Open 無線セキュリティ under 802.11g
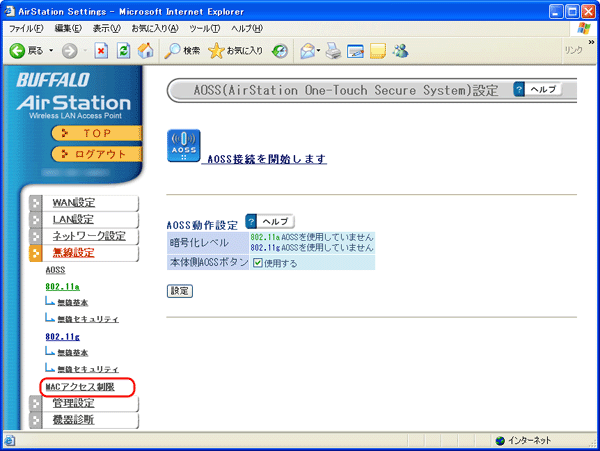 tap(88, 369)
